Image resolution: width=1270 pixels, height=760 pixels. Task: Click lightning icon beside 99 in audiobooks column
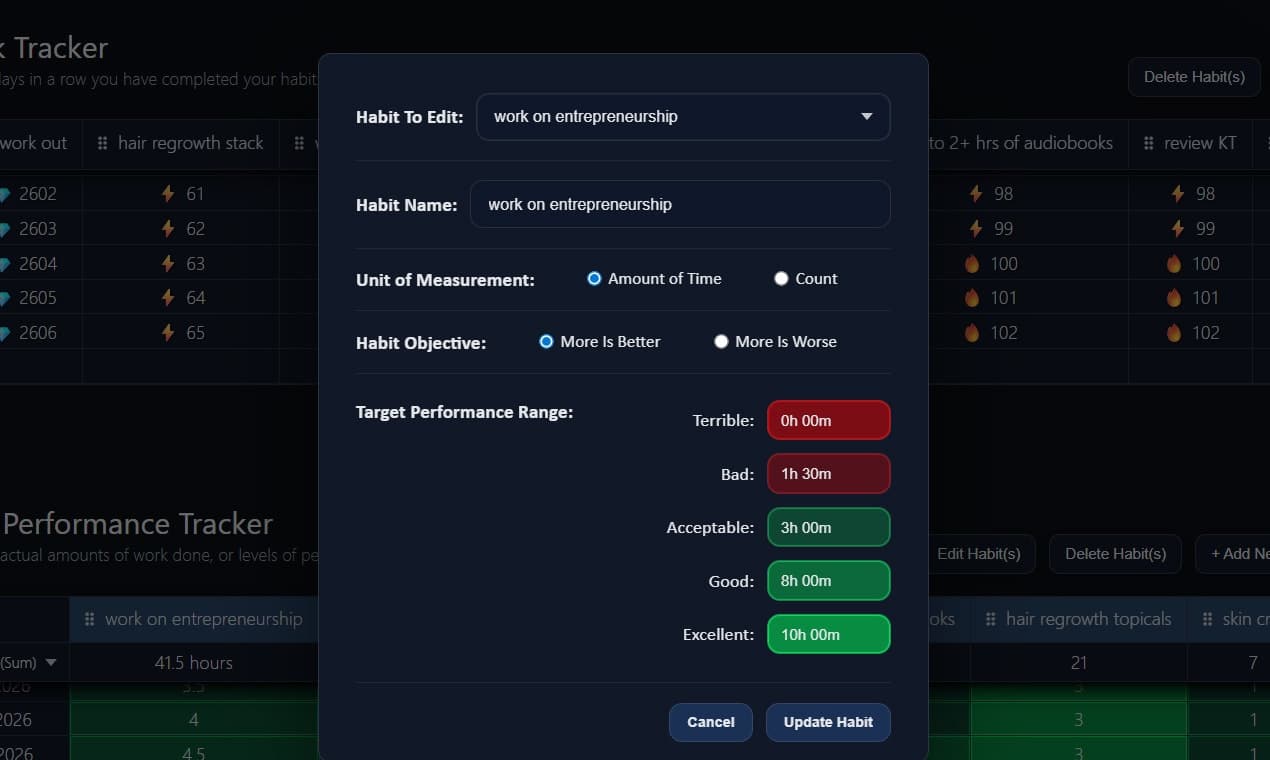pyautogui.click(x=975, y=229)
